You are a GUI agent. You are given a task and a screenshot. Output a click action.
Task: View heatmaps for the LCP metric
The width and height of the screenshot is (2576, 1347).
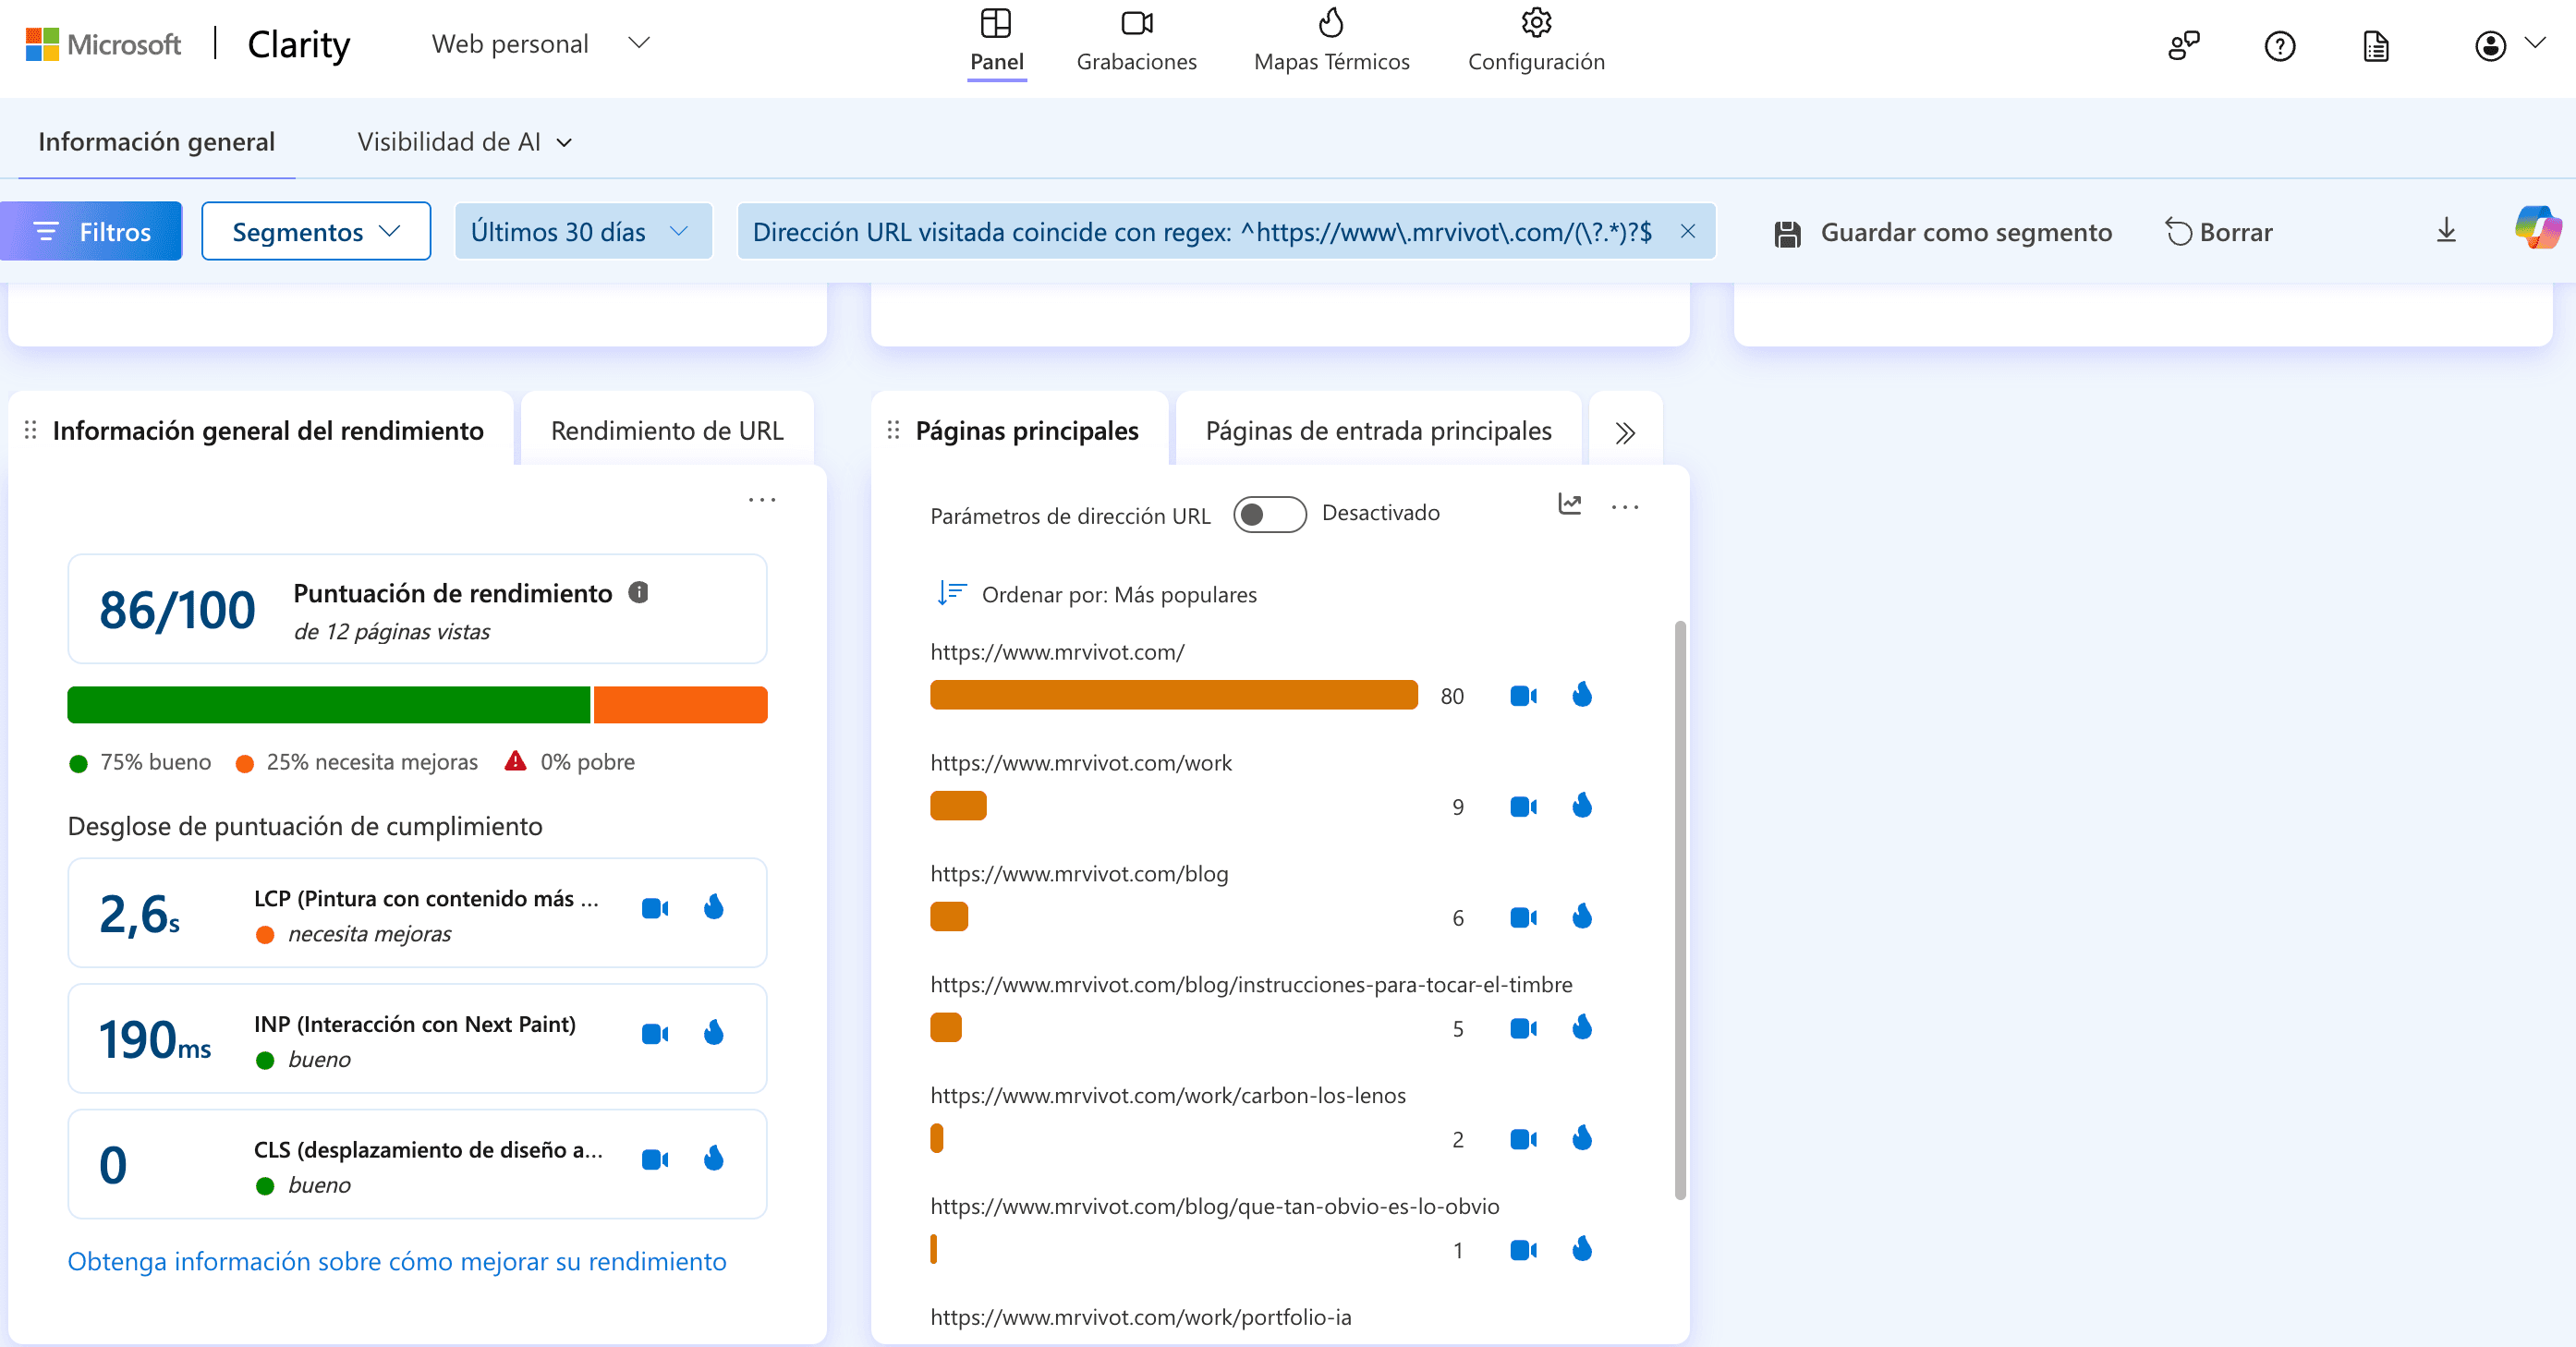714,907
